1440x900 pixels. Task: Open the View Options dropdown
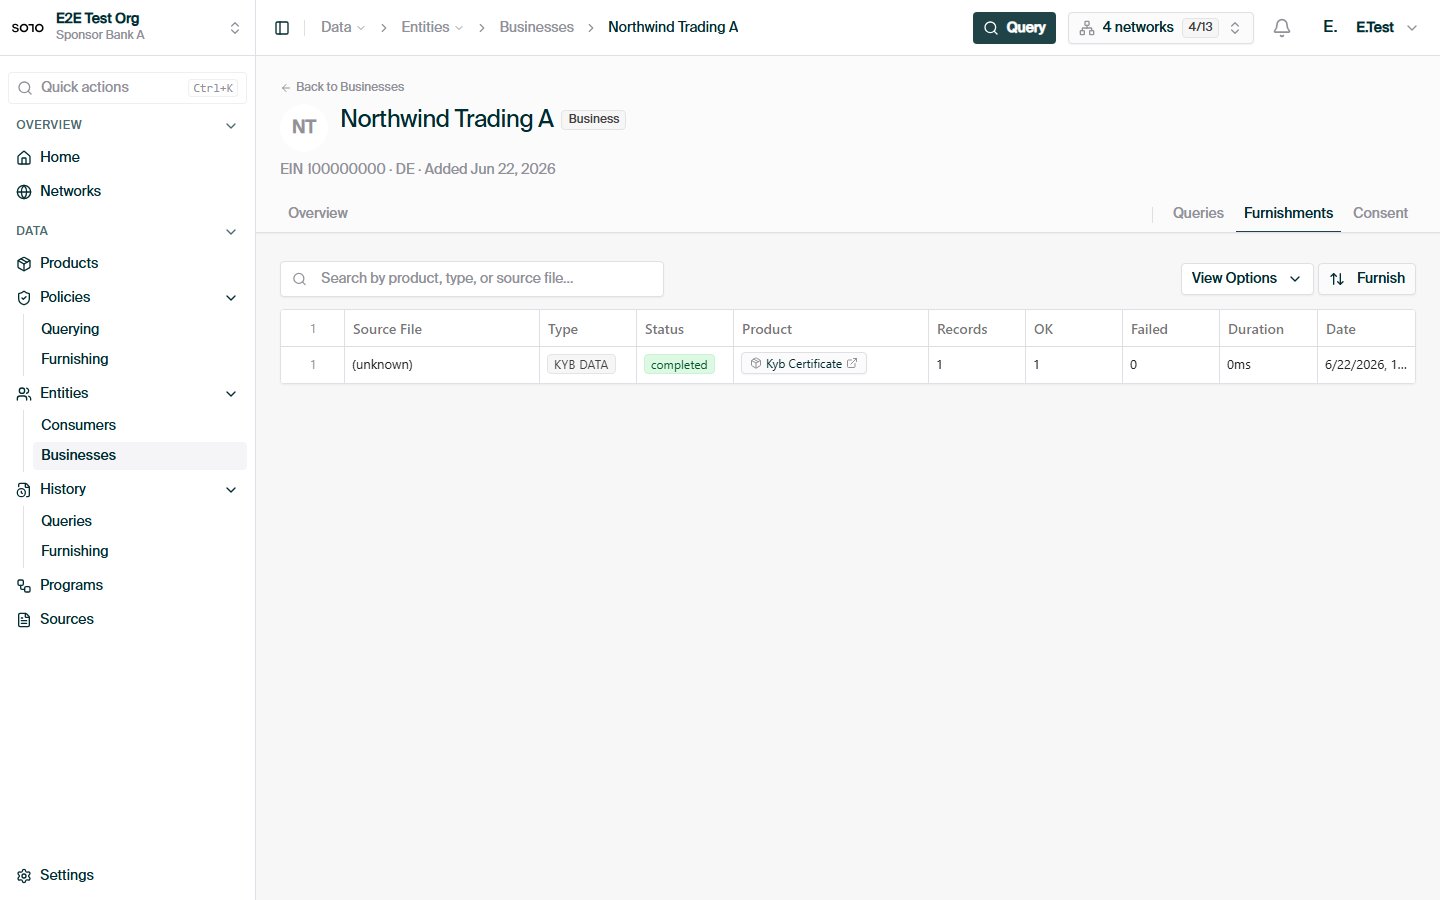click(x=1246, y=279)
